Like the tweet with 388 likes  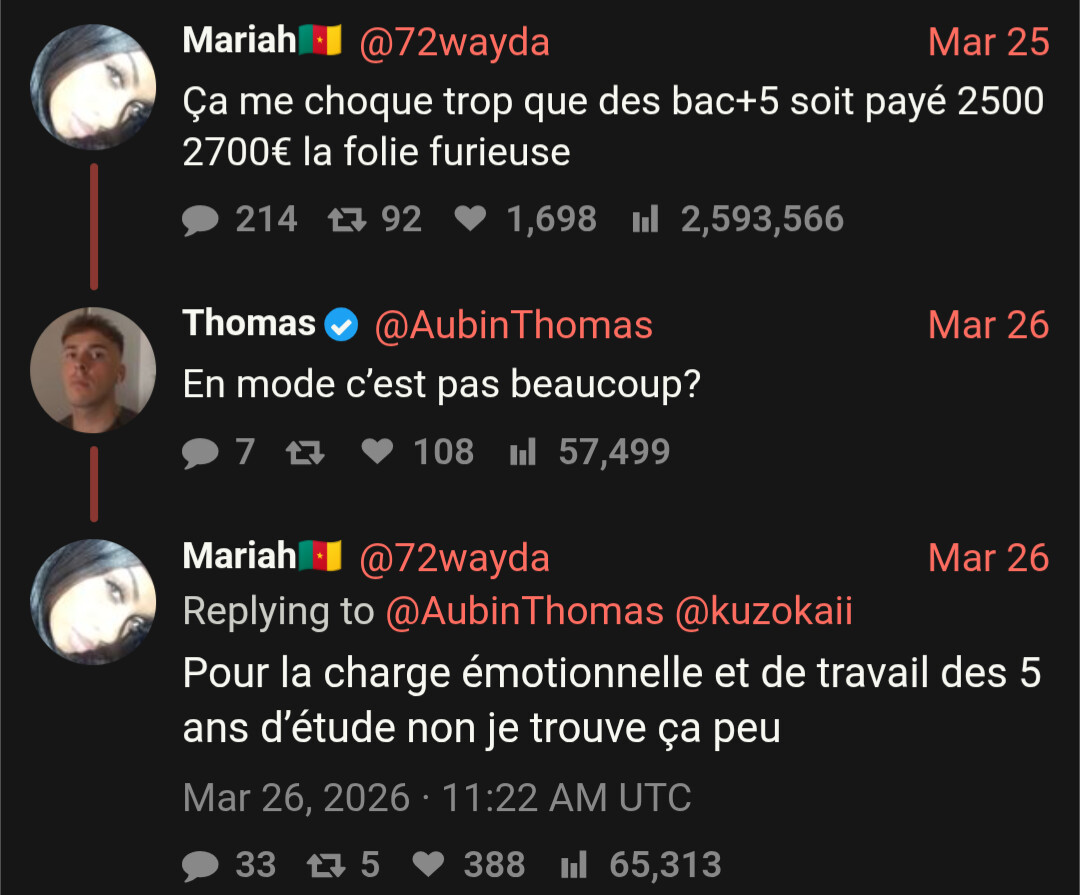tap(428, 864)
